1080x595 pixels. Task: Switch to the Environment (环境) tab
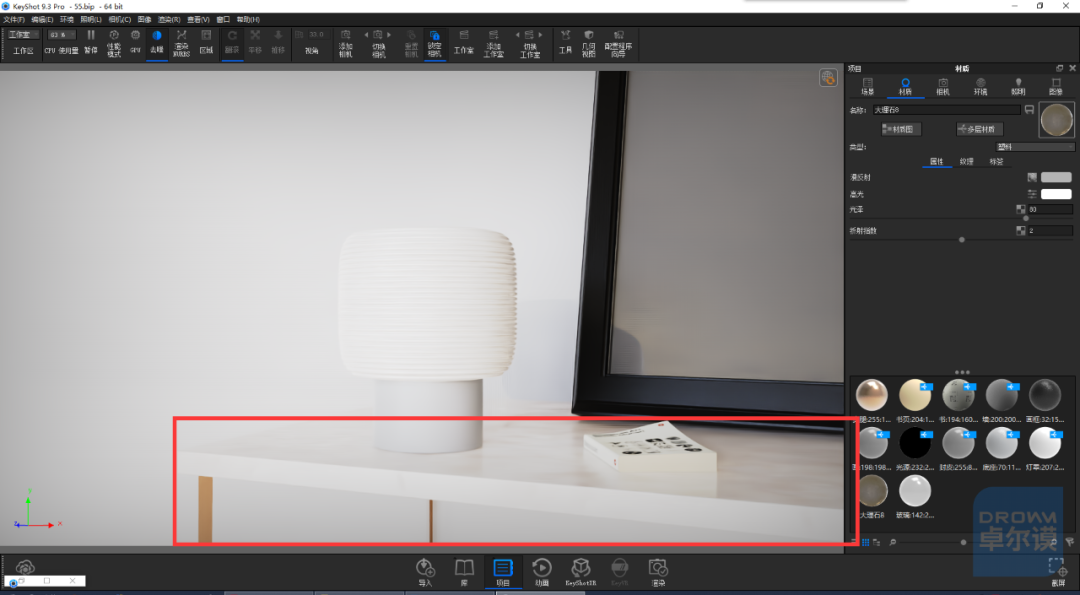(981, 87)
